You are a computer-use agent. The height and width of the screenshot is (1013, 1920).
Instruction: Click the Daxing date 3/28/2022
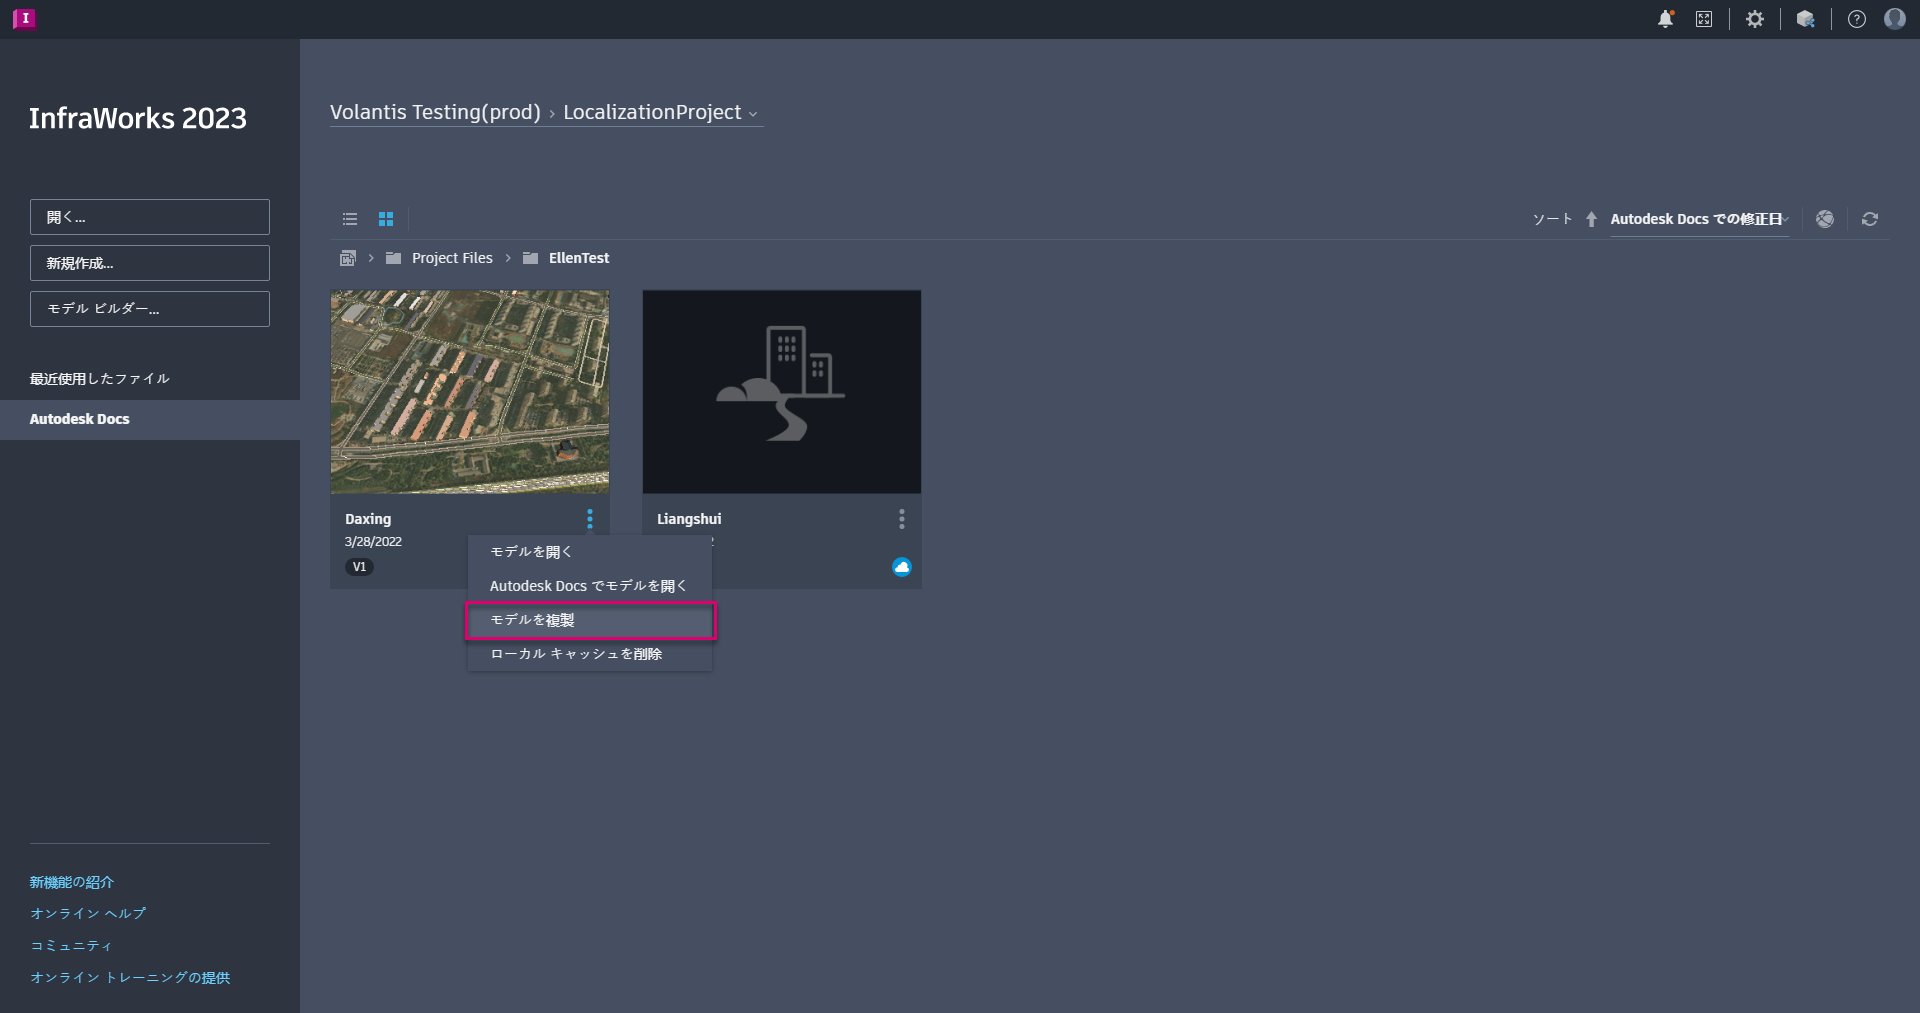(373, 542)
